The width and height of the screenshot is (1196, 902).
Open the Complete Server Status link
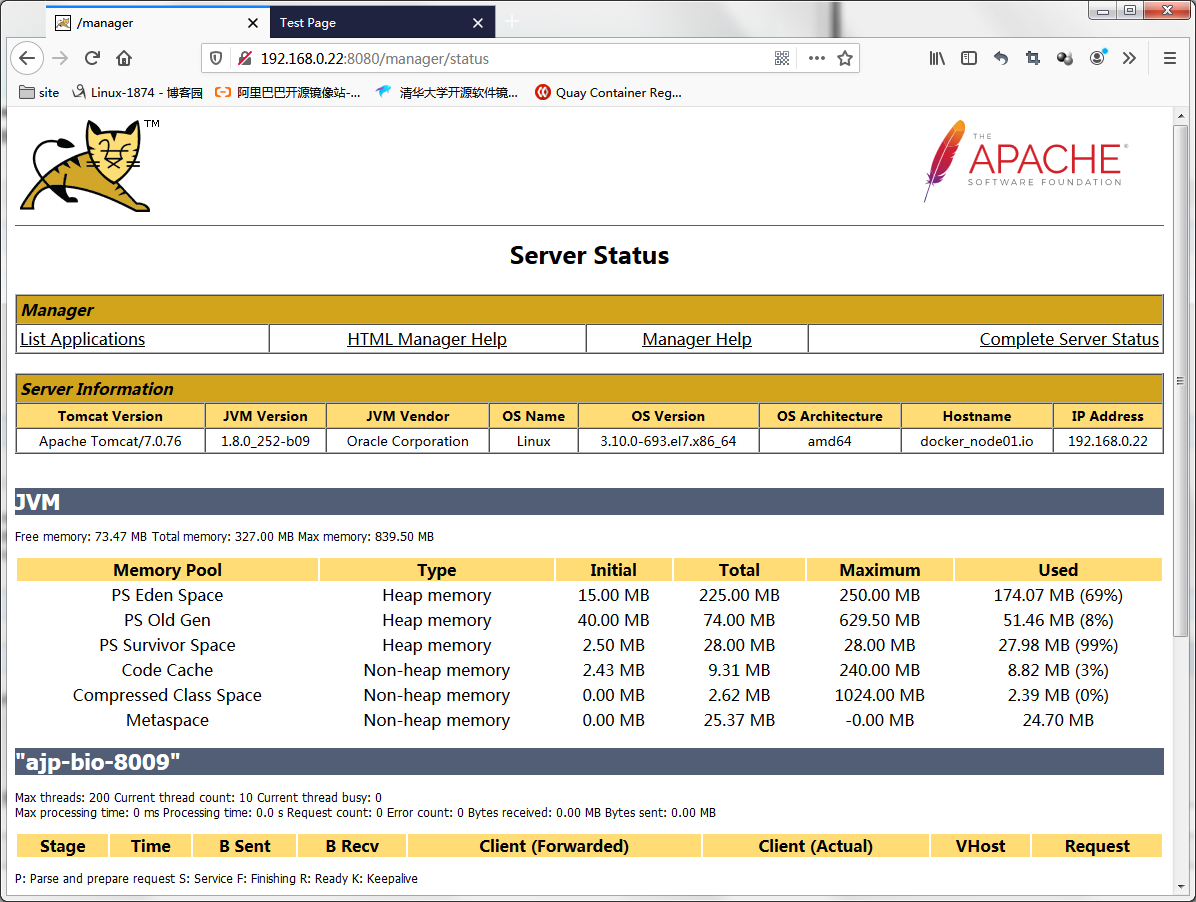click(x=1069, y=339)
